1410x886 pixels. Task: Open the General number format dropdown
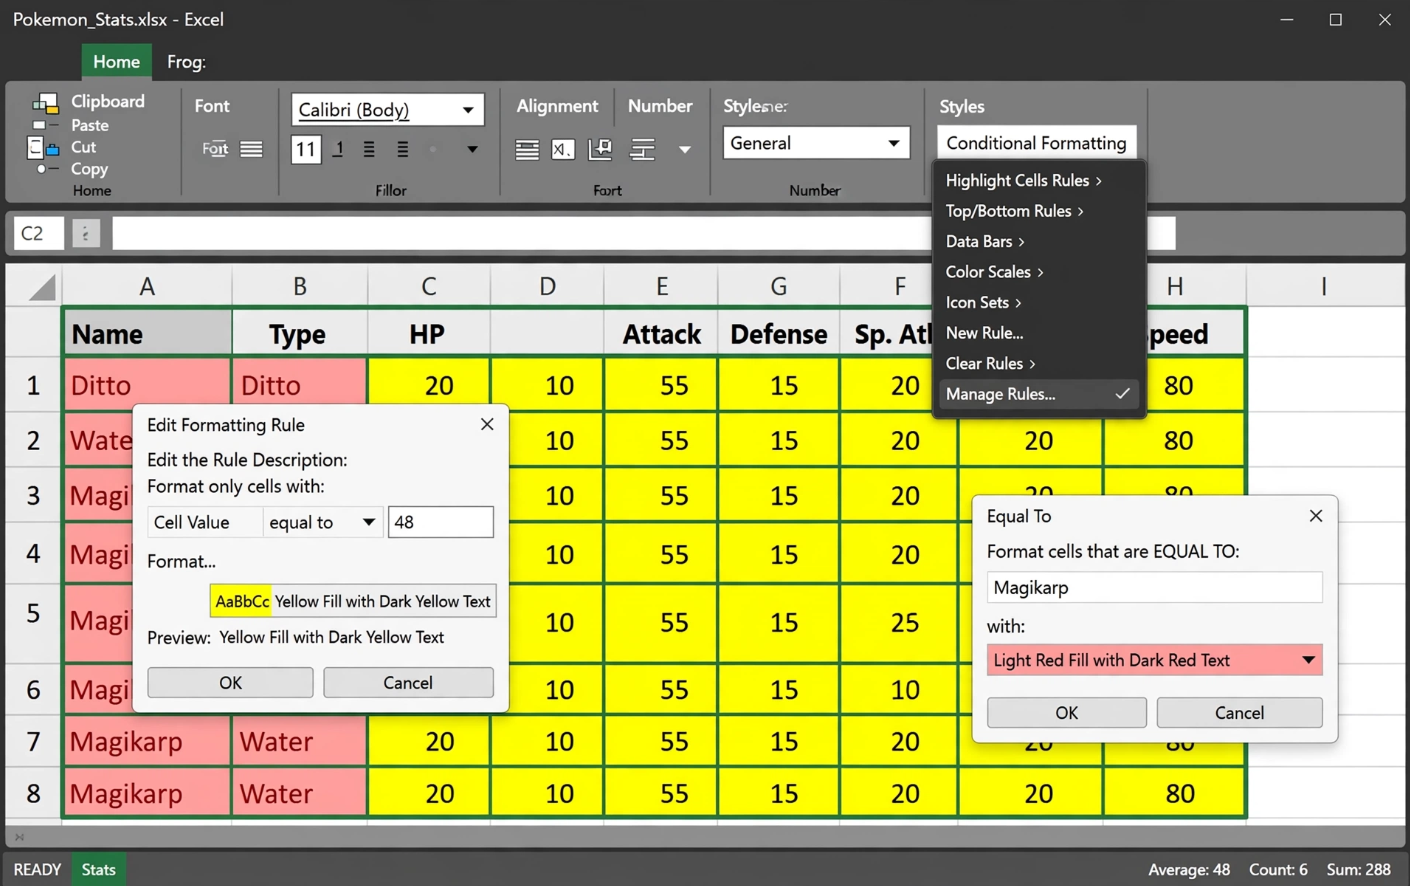click(816, 143)
